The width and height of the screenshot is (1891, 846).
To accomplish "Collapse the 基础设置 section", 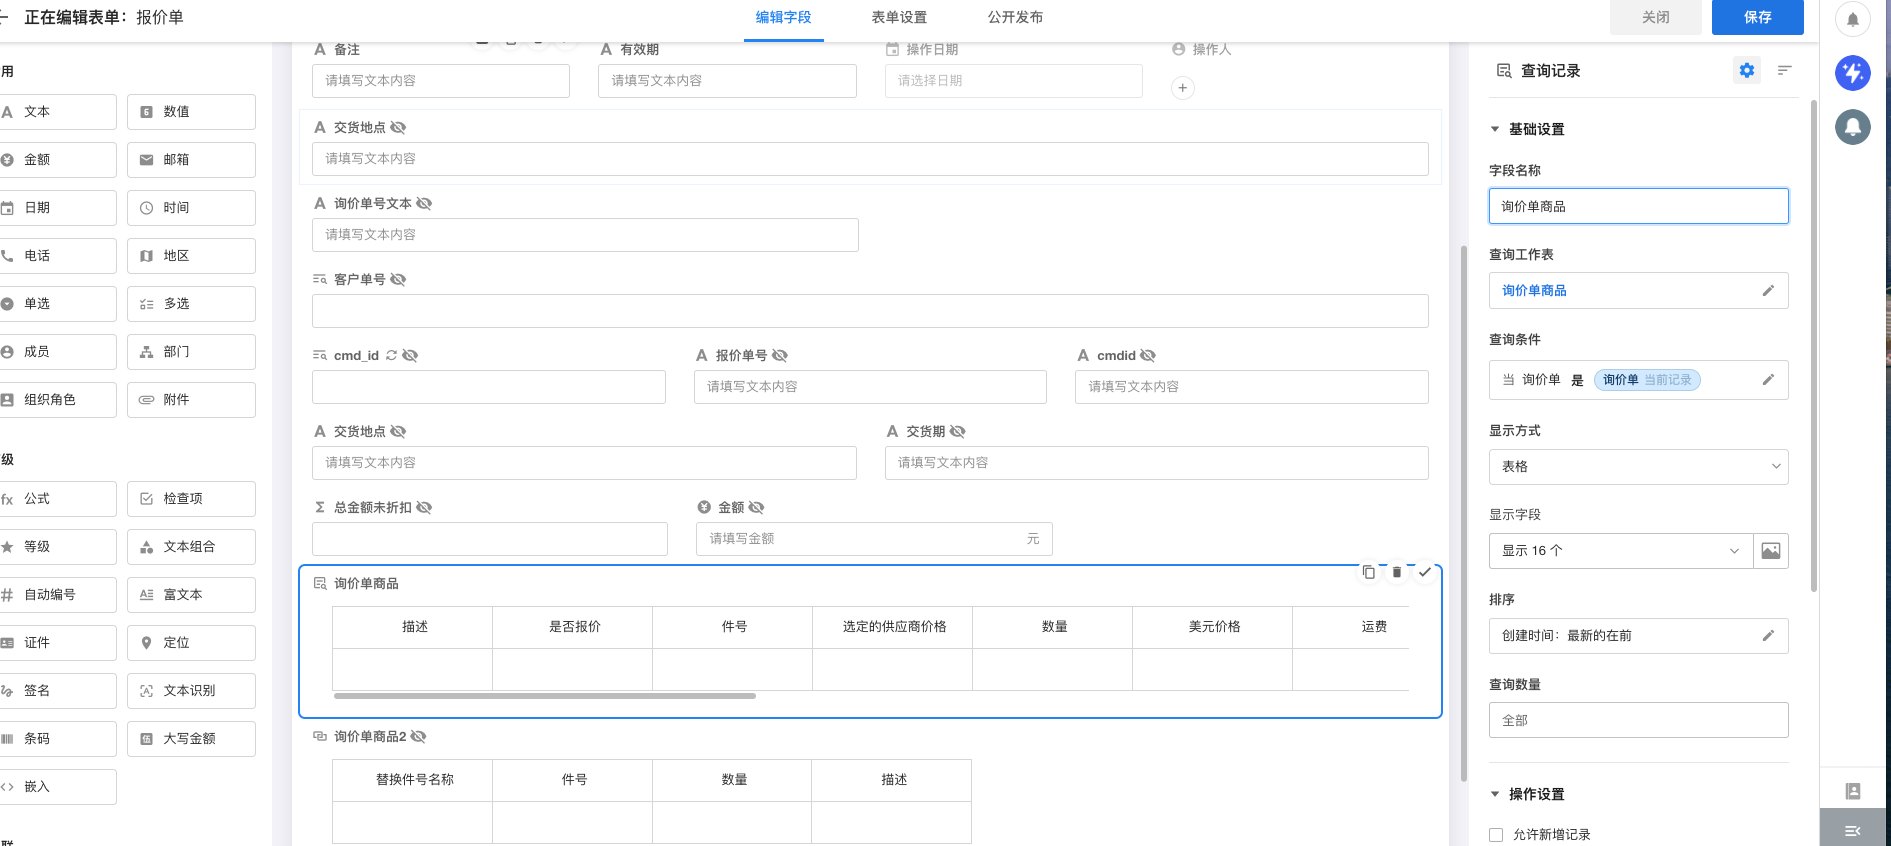I will 1495,129.
